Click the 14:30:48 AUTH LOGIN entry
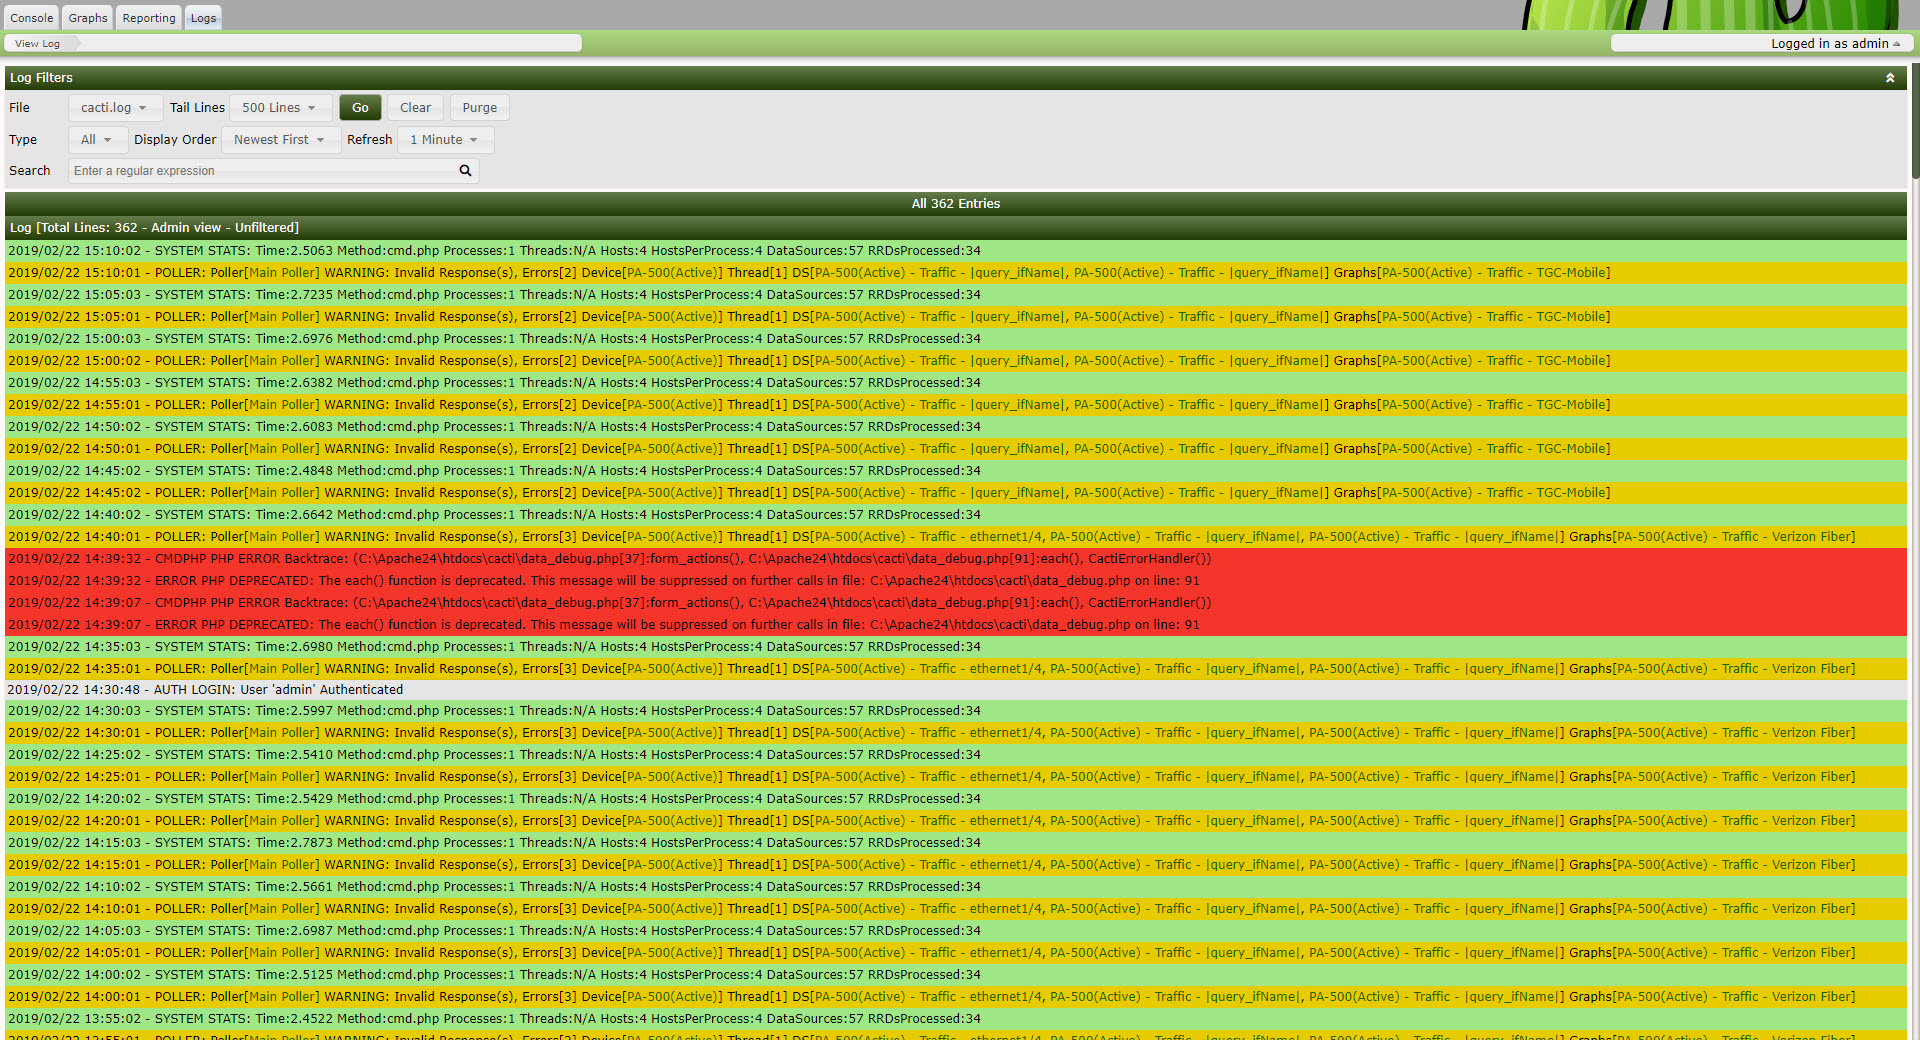 click(955, 690)
